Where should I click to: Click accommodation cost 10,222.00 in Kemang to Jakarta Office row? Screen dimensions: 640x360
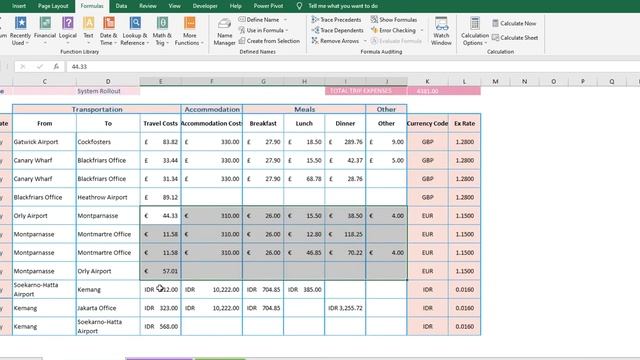coord(212,308)
